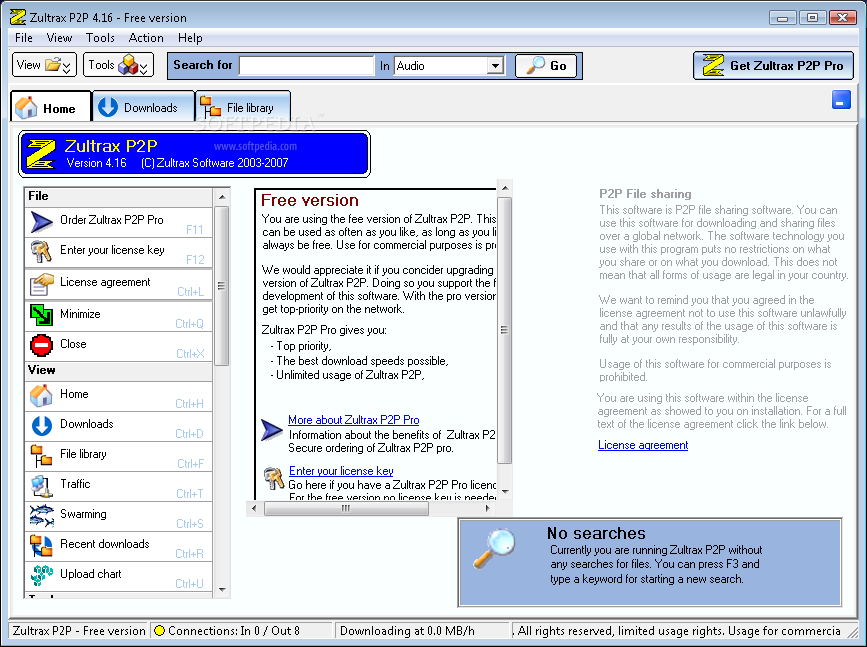Click horizontal scrollbar thumb under Free version panel
Screen dimensions: 867x647
pyautogui.click(x=346, y=508)
